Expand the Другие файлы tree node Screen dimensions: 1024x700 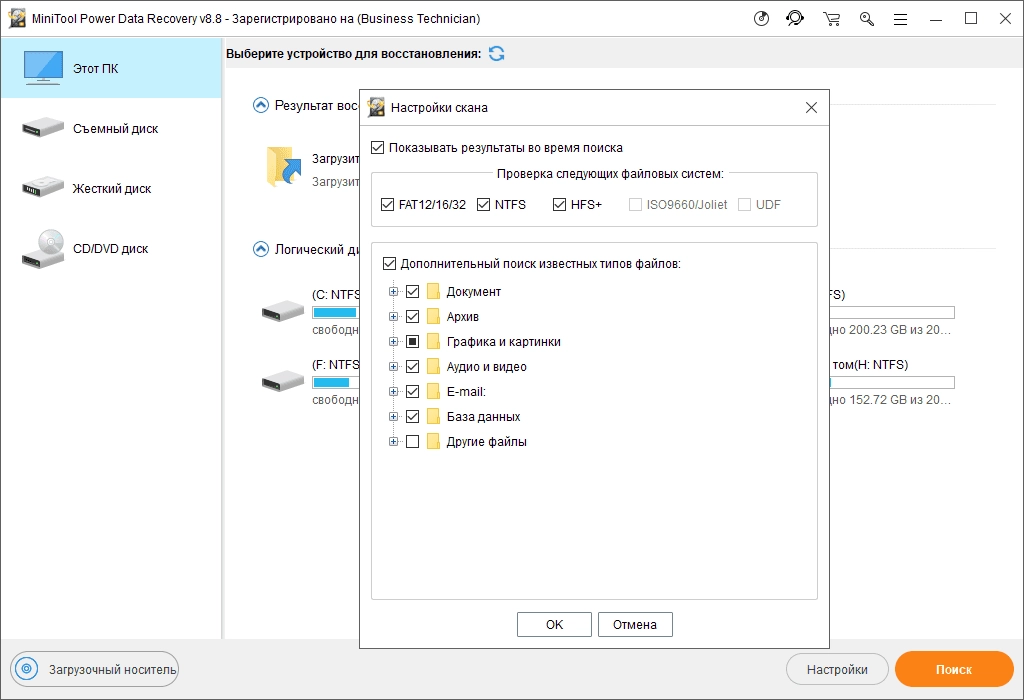(x=393, y=441)
